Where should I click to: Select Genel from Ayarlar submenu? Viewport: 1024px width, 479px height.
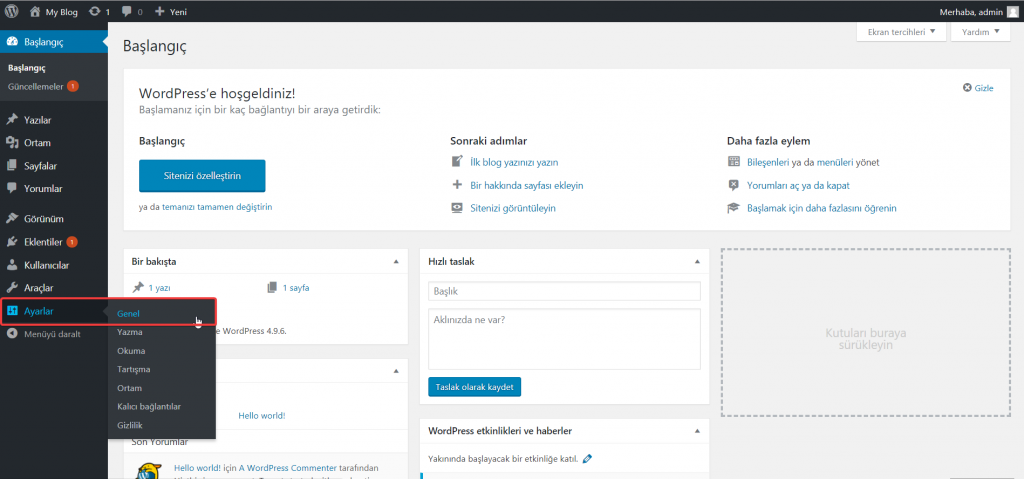click(128, 313)
